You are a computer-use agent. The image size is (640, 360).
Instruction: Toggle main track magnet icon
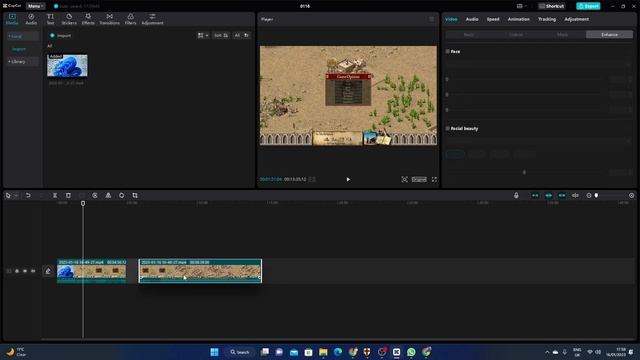point(535,196)
